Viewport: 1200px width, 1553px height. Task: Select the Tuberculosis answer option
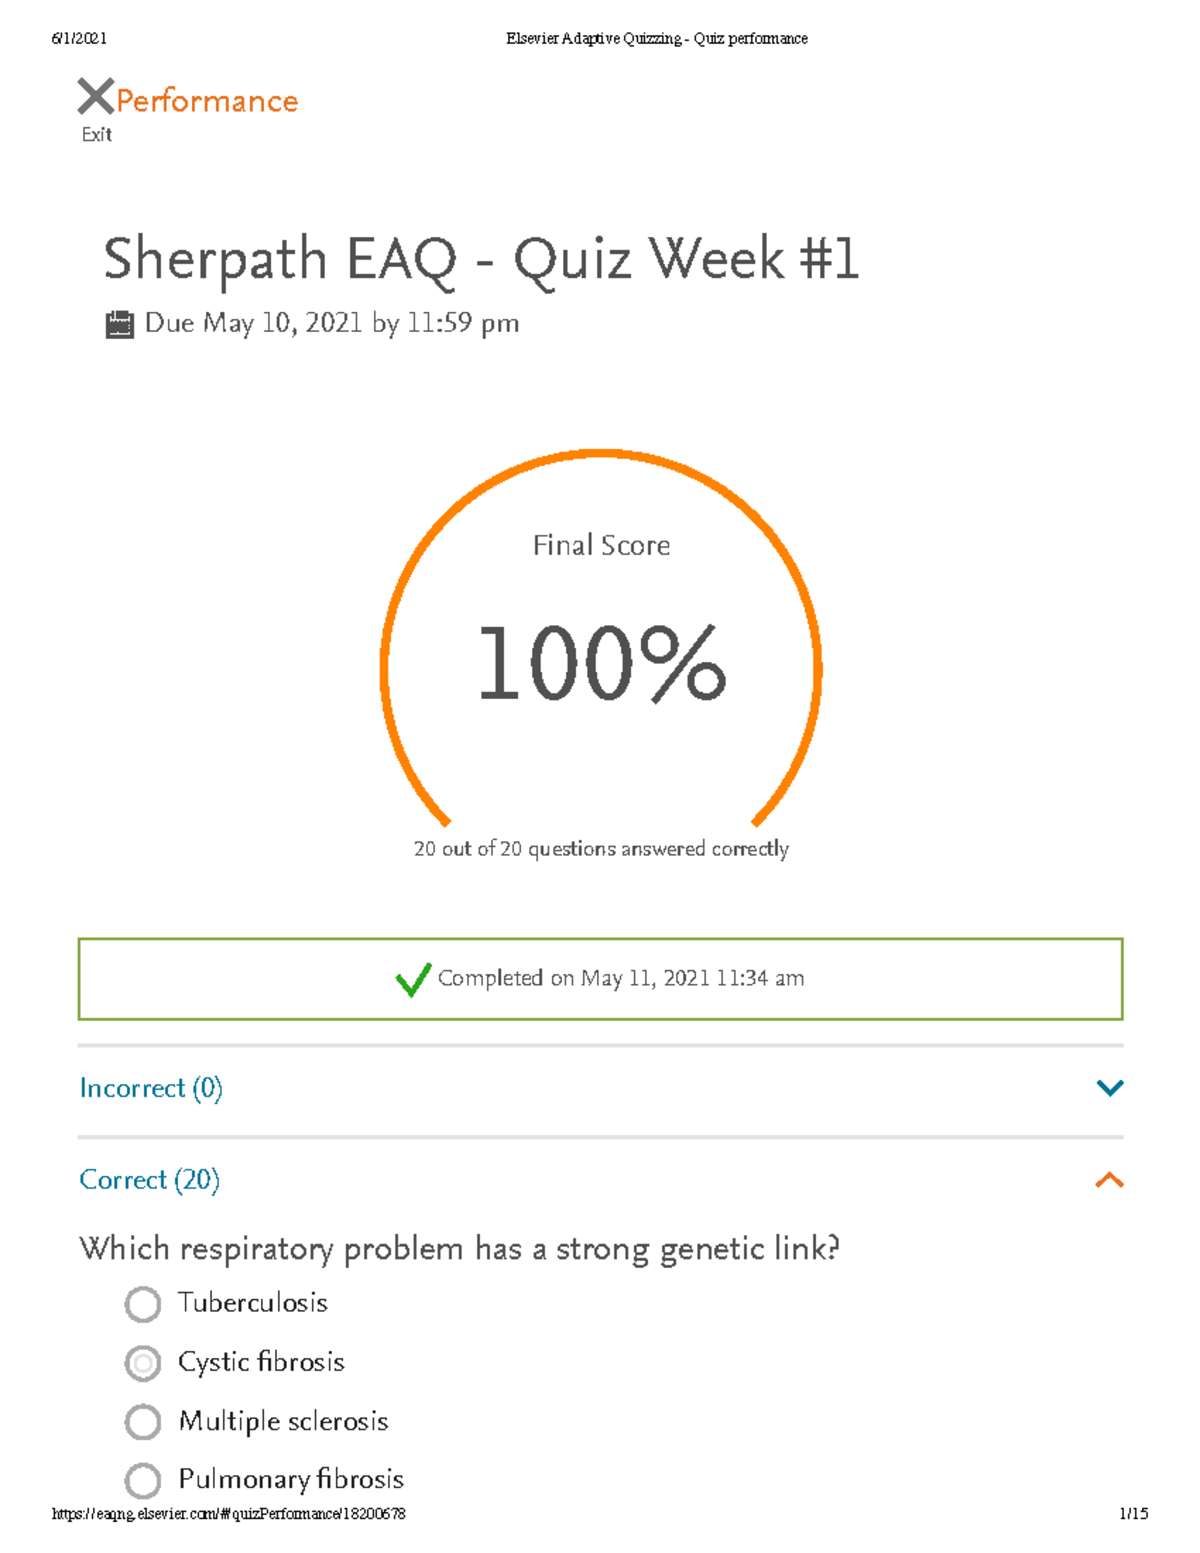coord(252,1304)
